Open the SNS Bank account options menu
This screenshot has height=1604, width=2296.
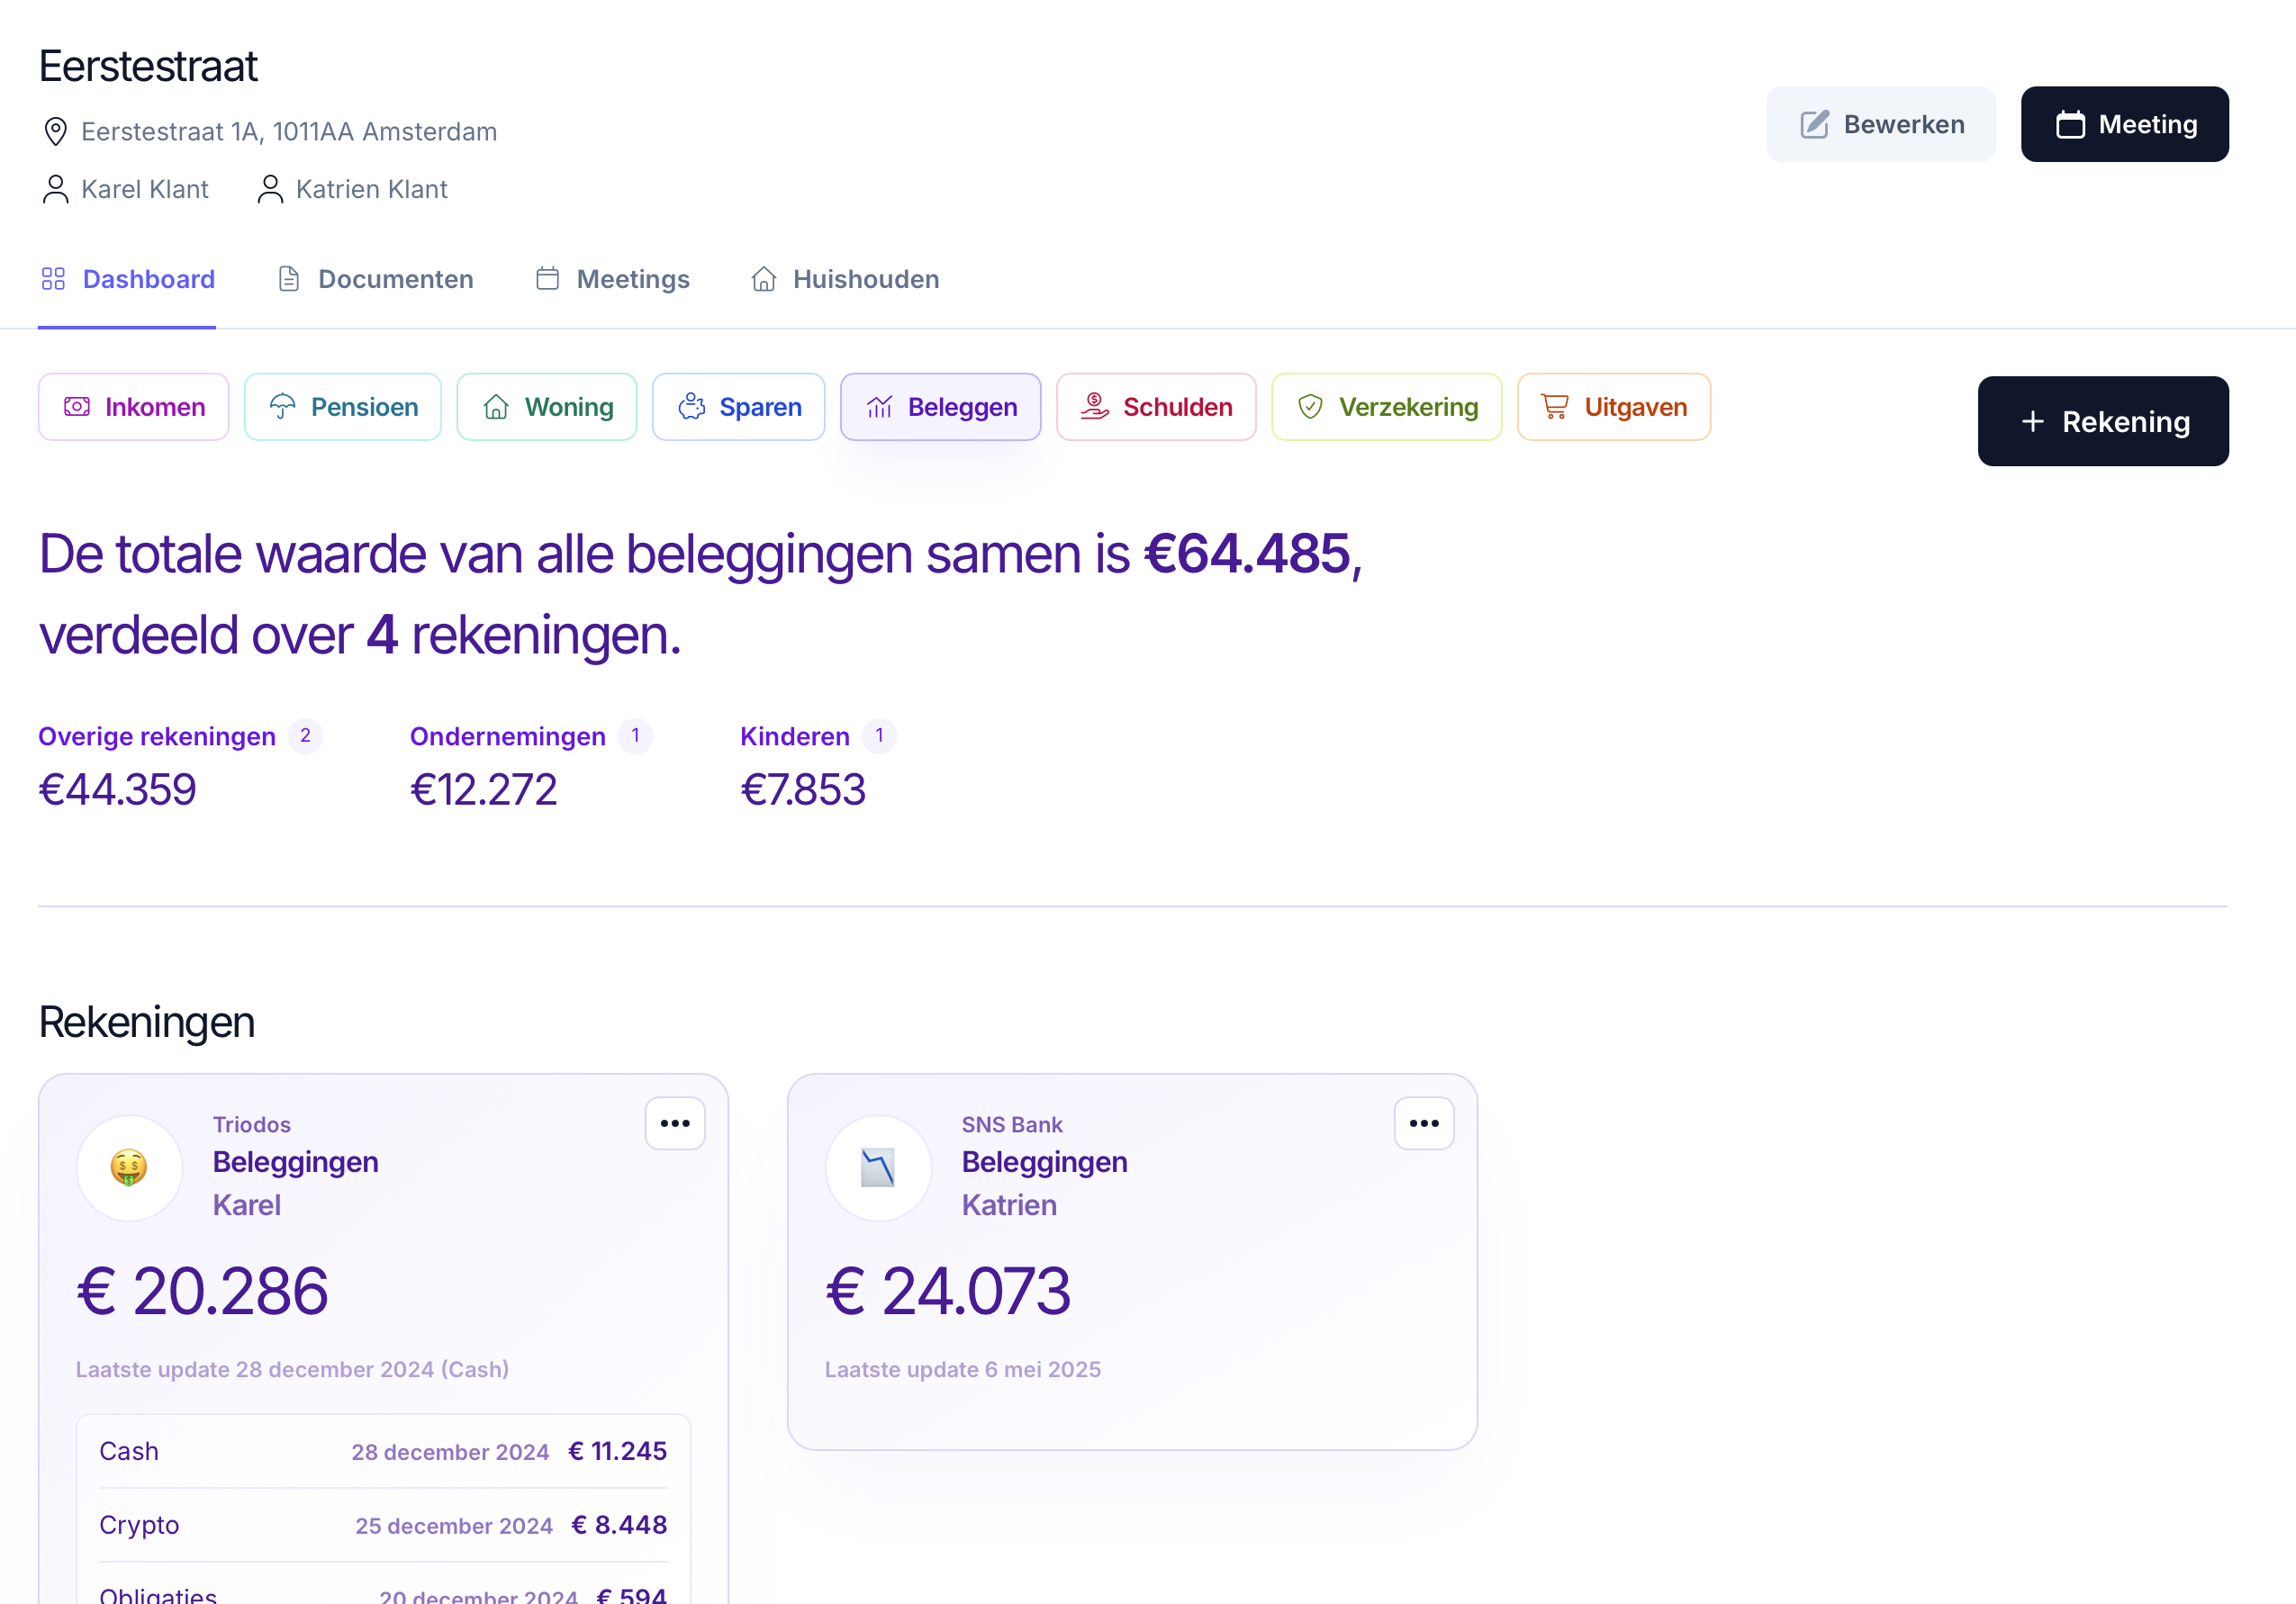(1424, 1123)
